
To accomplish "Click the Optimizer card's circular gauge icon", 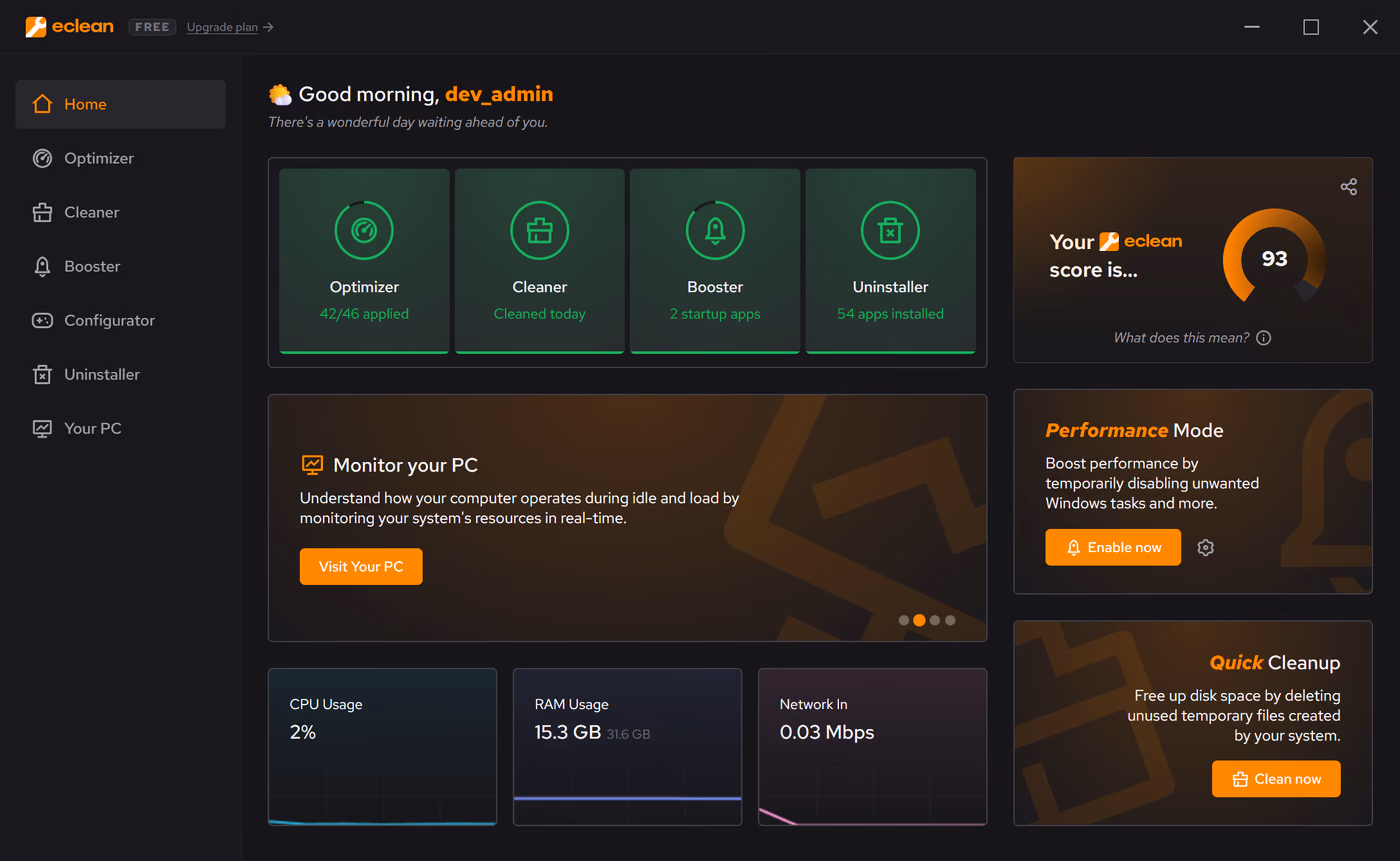I will [364, 230].
